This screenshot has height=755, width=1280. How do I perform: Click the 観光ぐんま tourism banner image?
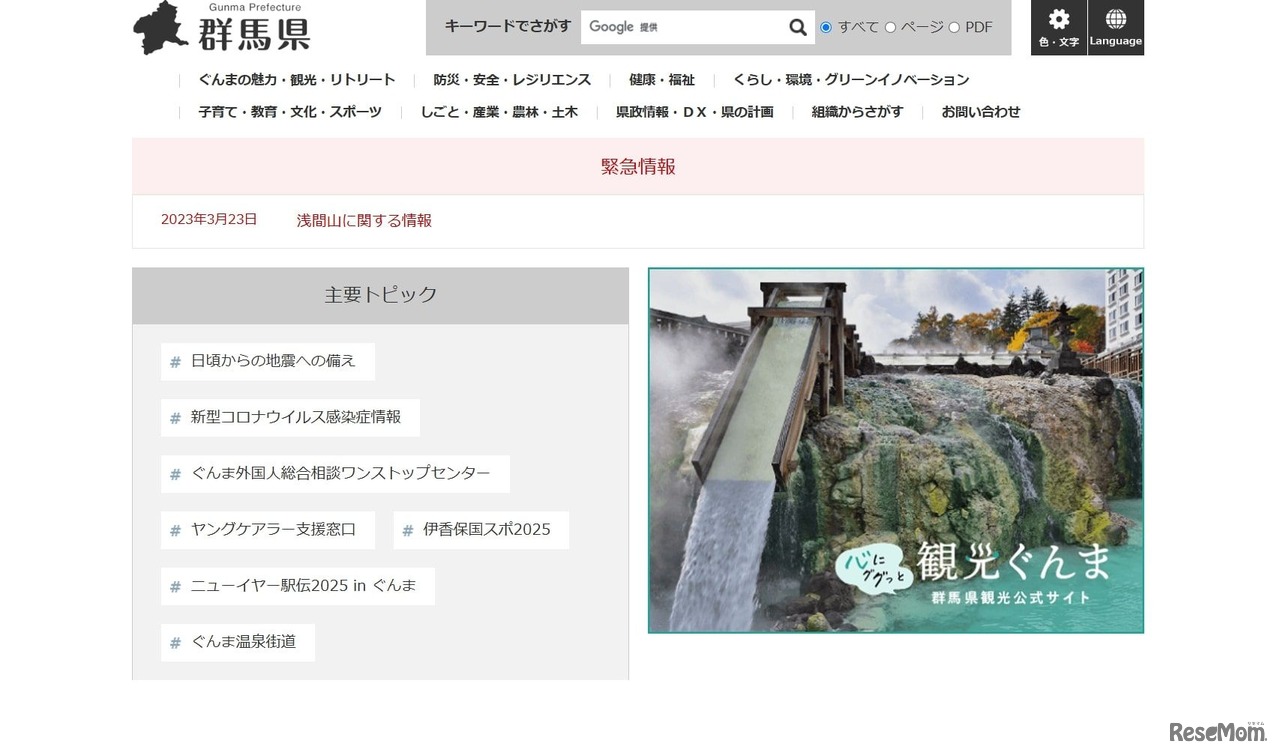click(896, 450)
